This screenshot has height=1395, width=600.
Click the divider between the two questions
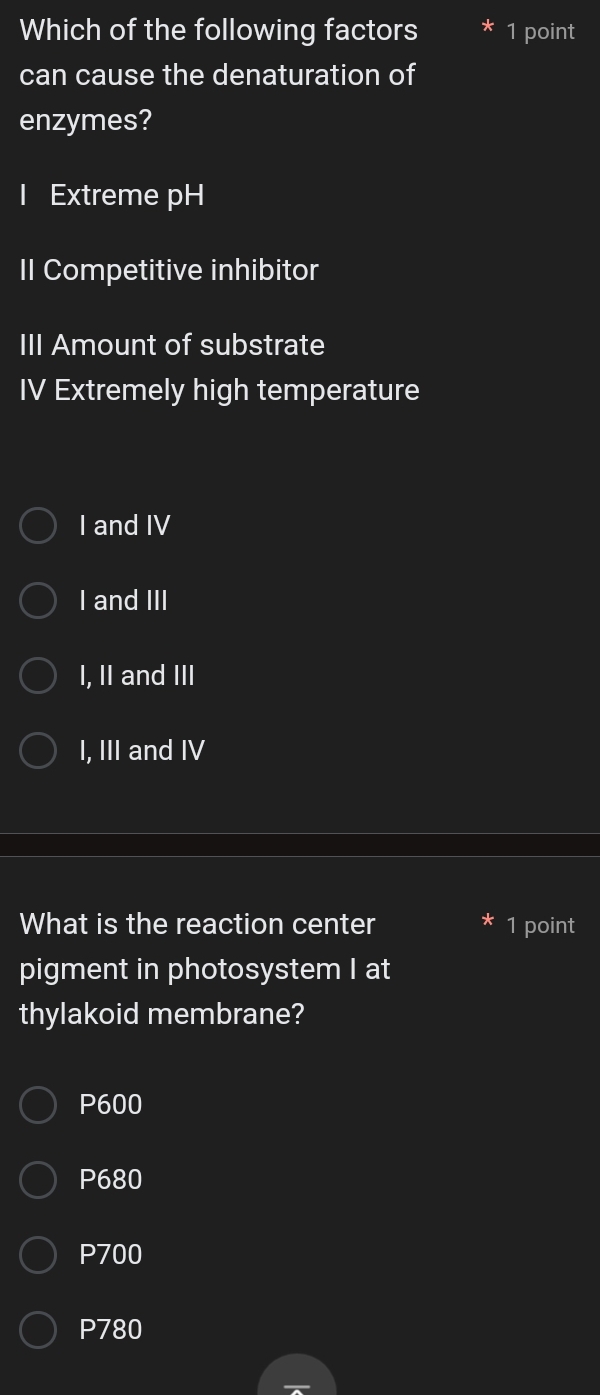point(300,846)
